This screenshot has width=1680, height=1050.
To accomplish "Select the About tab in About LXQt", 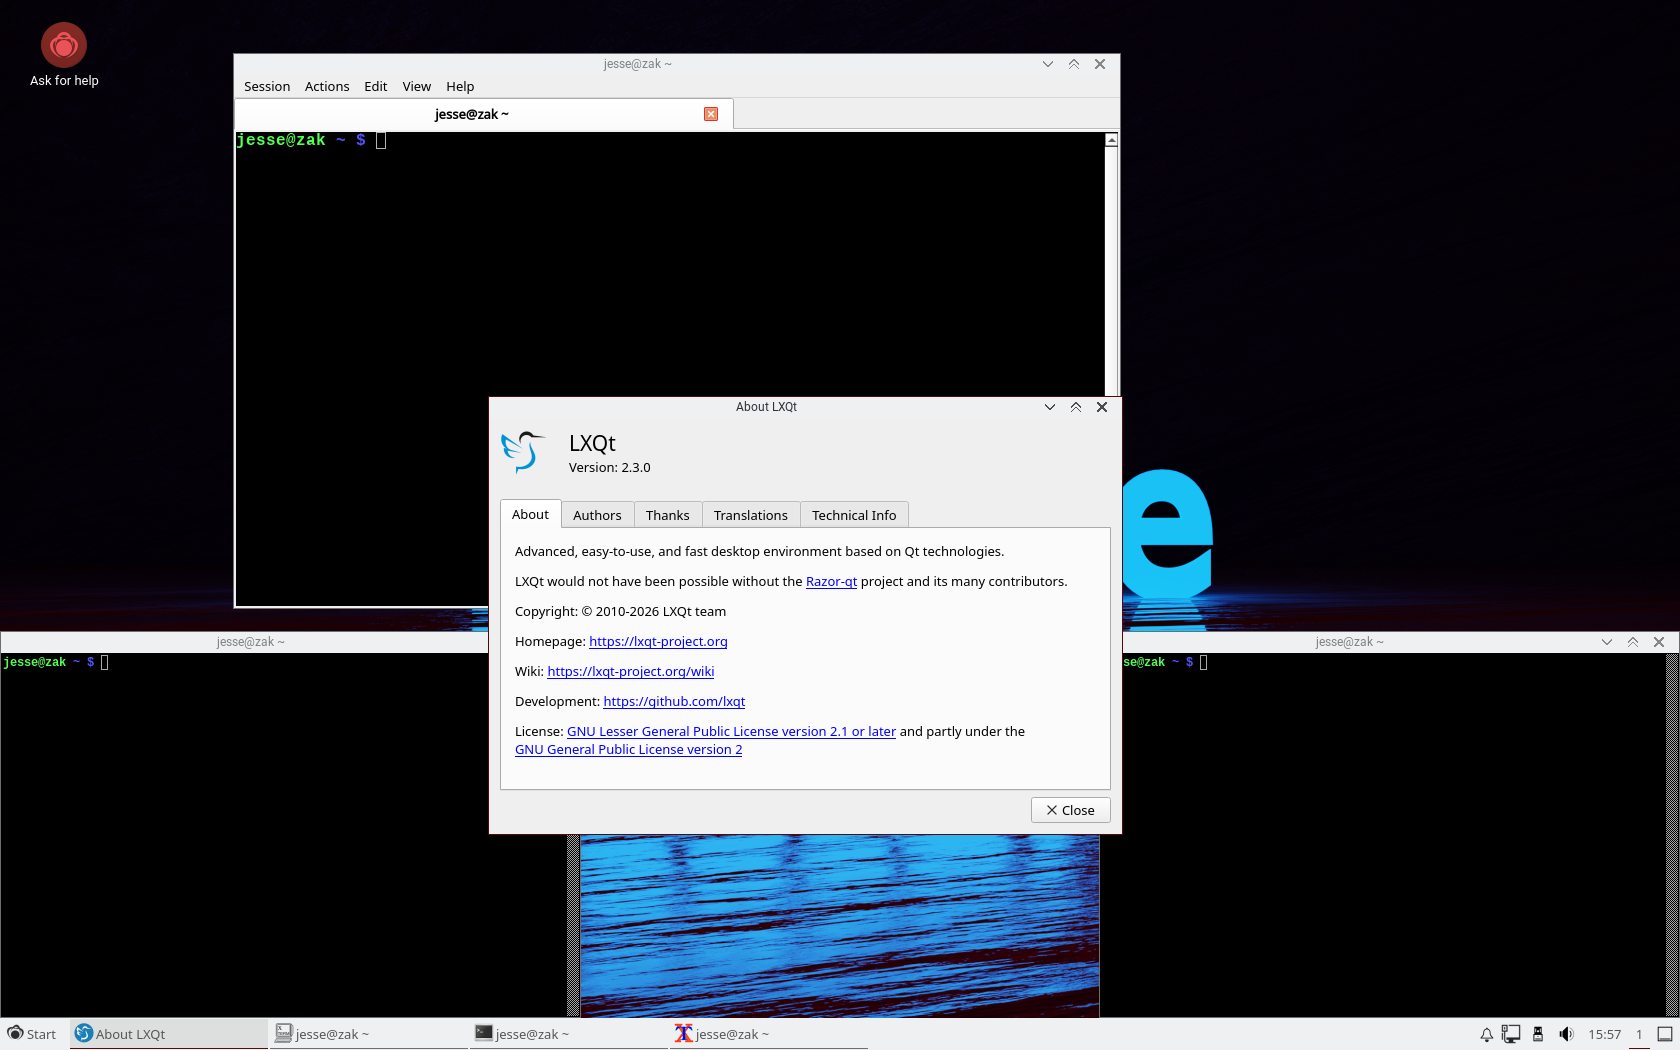I will point(531,514).
